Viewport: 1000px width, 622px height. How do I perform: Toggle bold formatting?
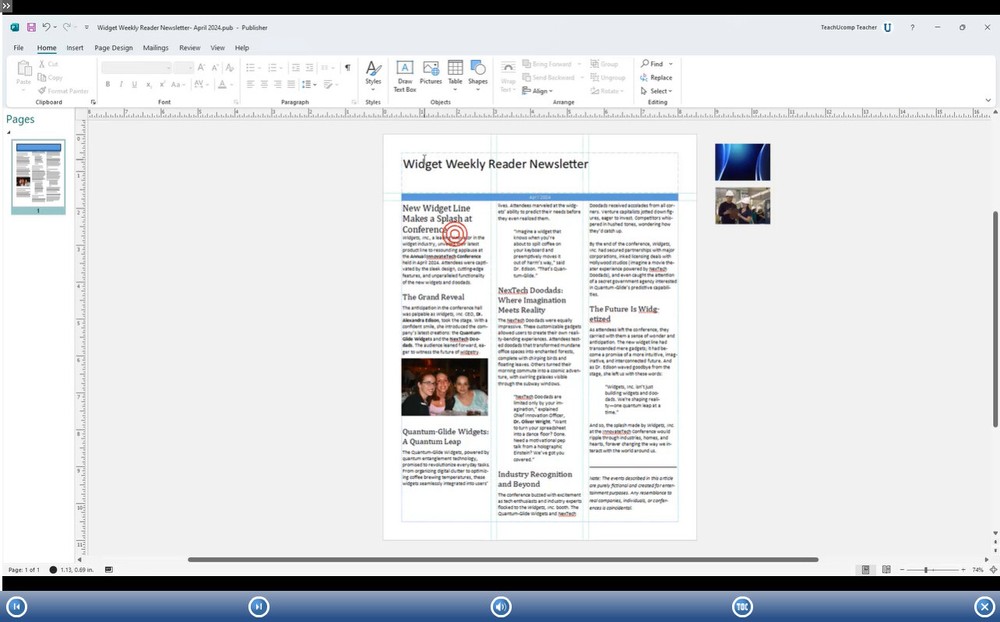coord(108,84)
